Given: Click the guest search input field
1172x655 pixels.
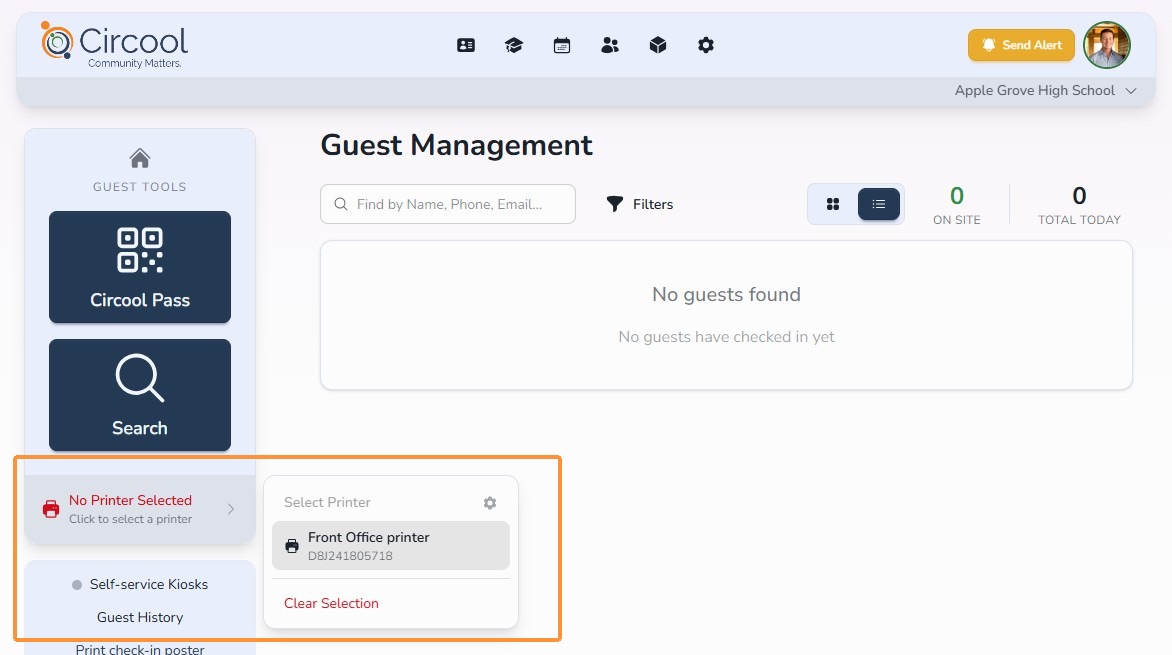Looking at the screenshot, I should point(448,204).
